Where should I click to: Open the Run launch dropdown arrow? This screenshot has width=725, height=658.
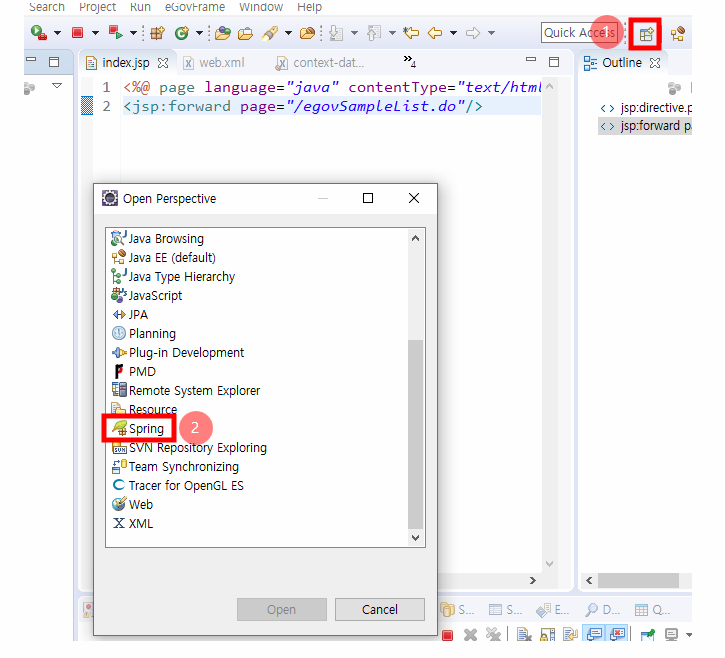(133, 33)
